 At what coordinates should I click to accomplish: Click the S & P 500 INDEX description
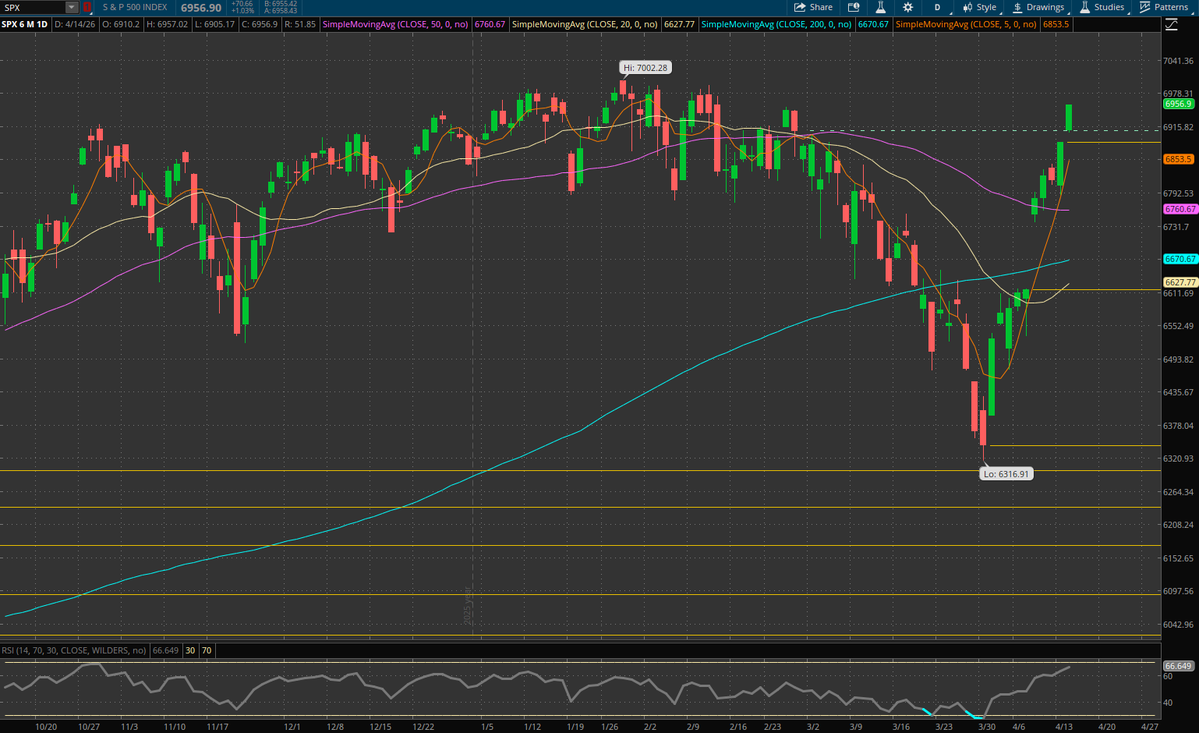tap(135, 8)
